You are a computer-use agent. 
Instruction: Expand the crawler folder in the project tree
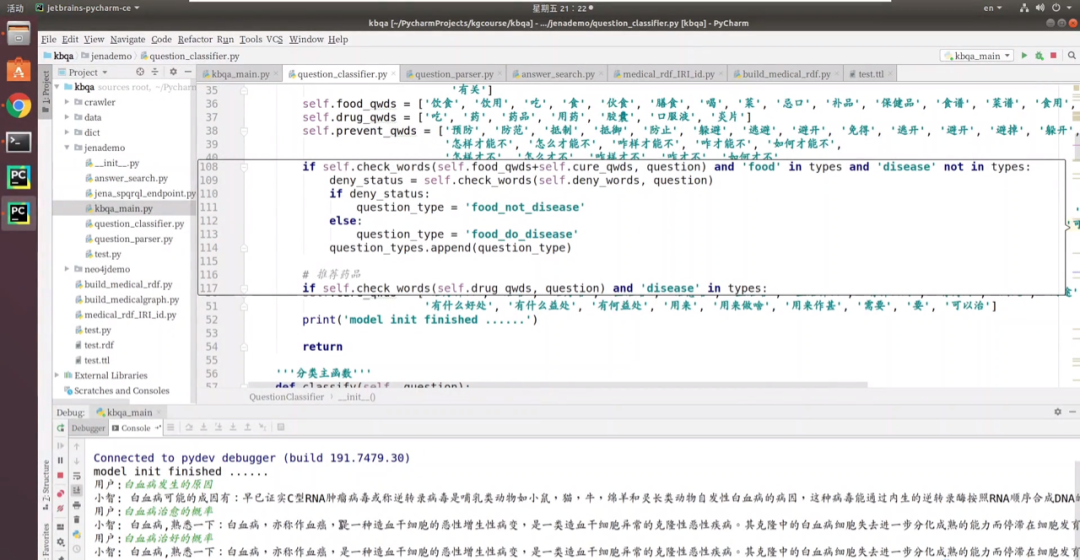pyautogui.click(x=65, y=102)
